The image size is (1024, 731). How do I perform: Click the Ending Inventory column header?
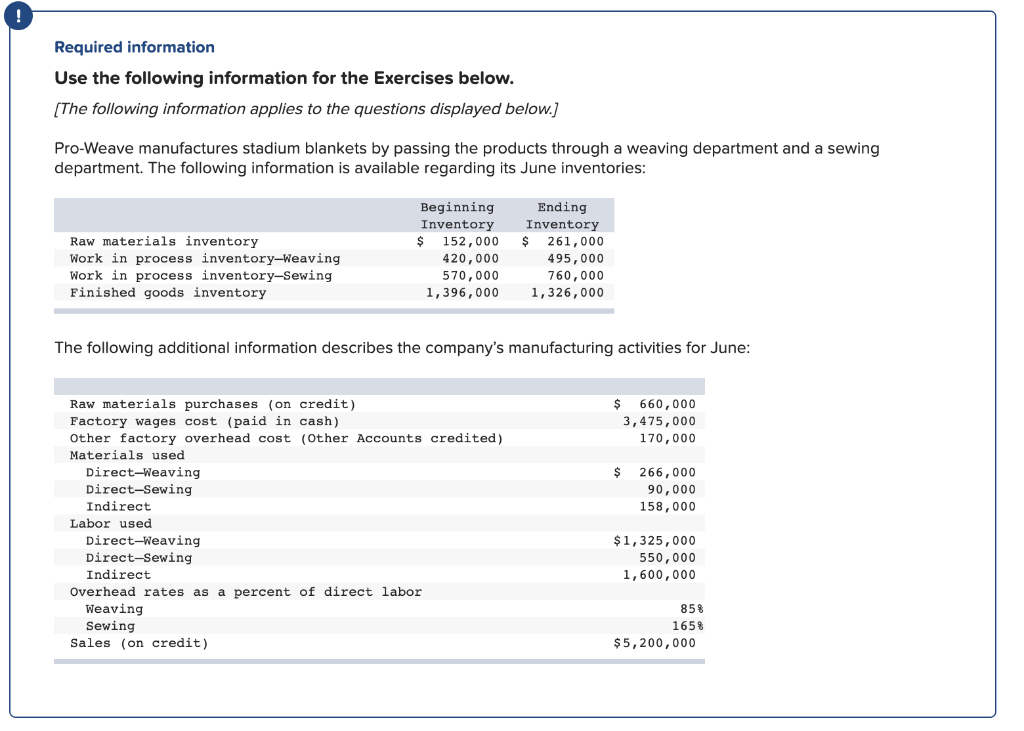562,215
